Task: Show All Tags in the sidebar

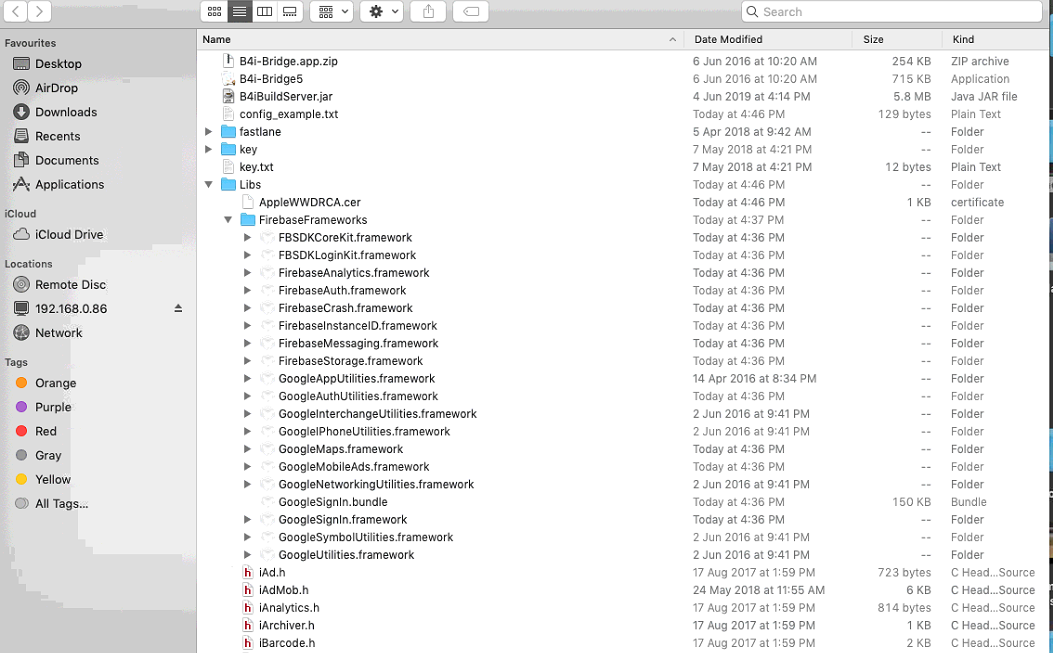Action: point(61,504)
